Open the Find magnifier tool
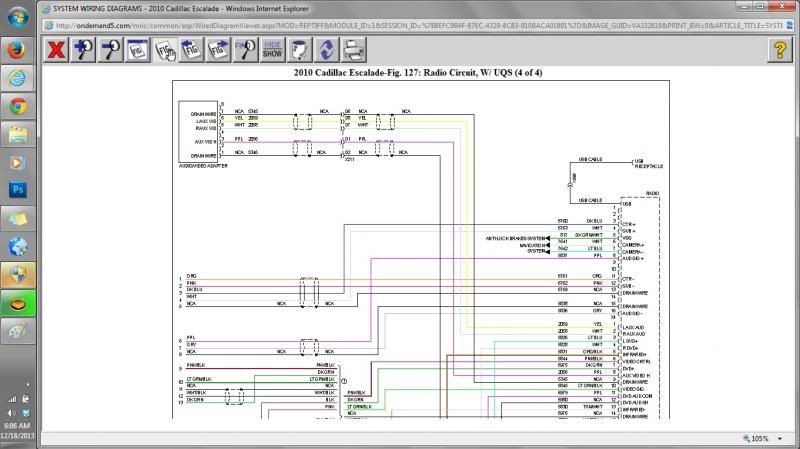 tap(245, 50)
